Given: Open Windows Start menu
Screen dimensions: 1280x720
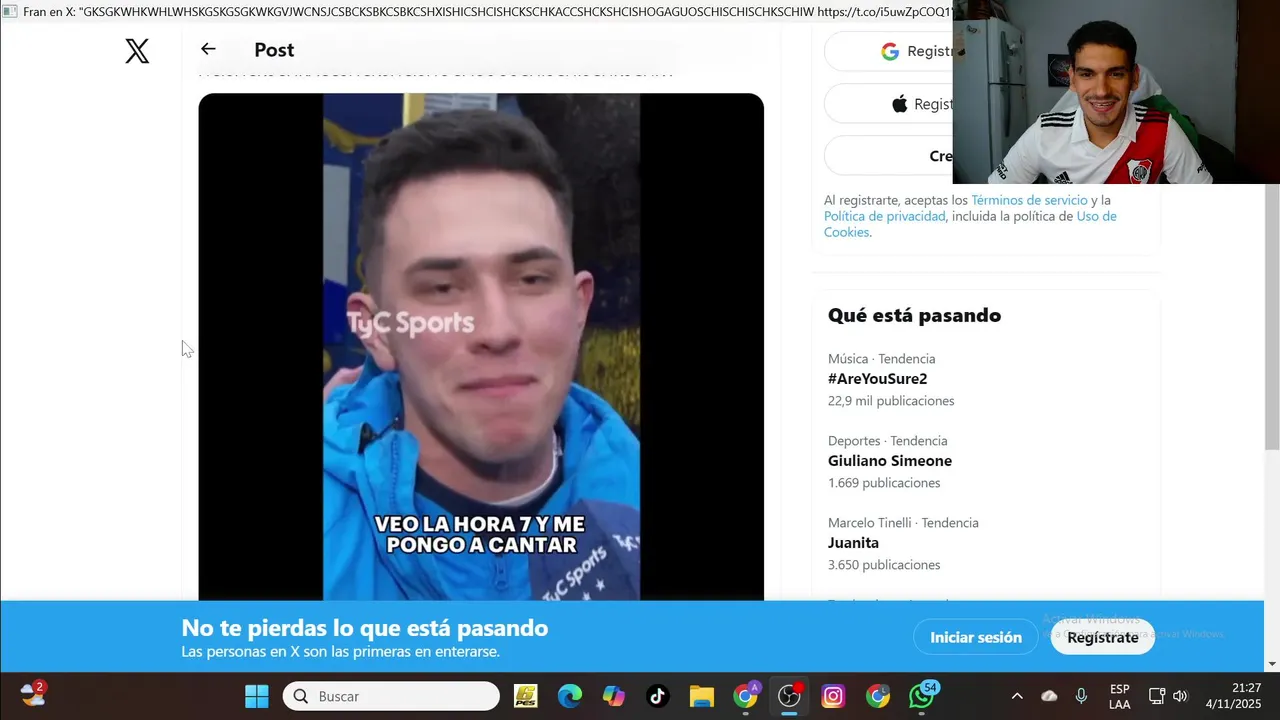Looking at the screenshot, I should 257,696.
